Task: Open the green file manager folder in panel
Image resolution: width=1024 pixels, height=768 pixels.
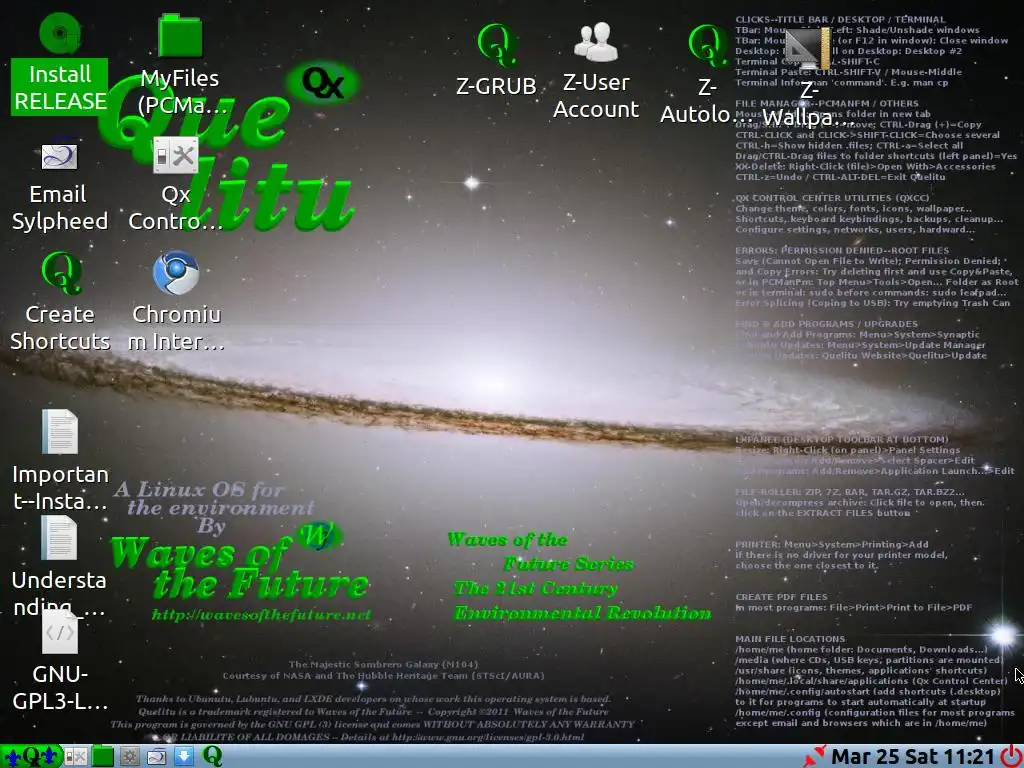Action: (103, 757)
